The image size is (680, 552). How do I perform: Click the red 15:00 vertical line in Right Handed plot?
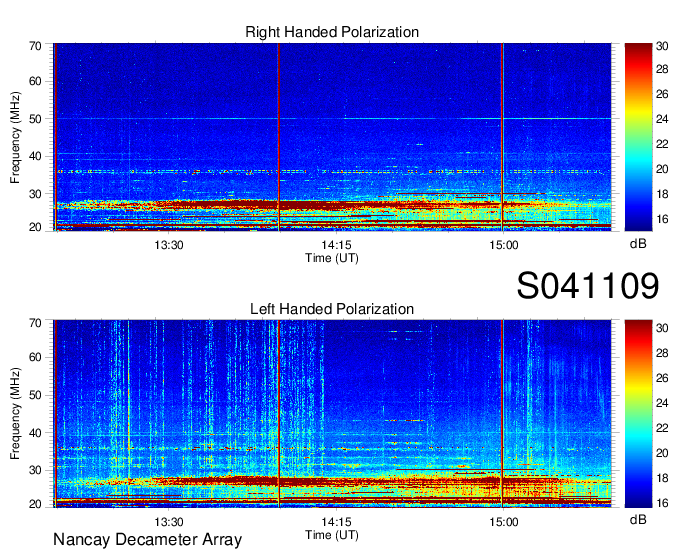pos(502,137)
